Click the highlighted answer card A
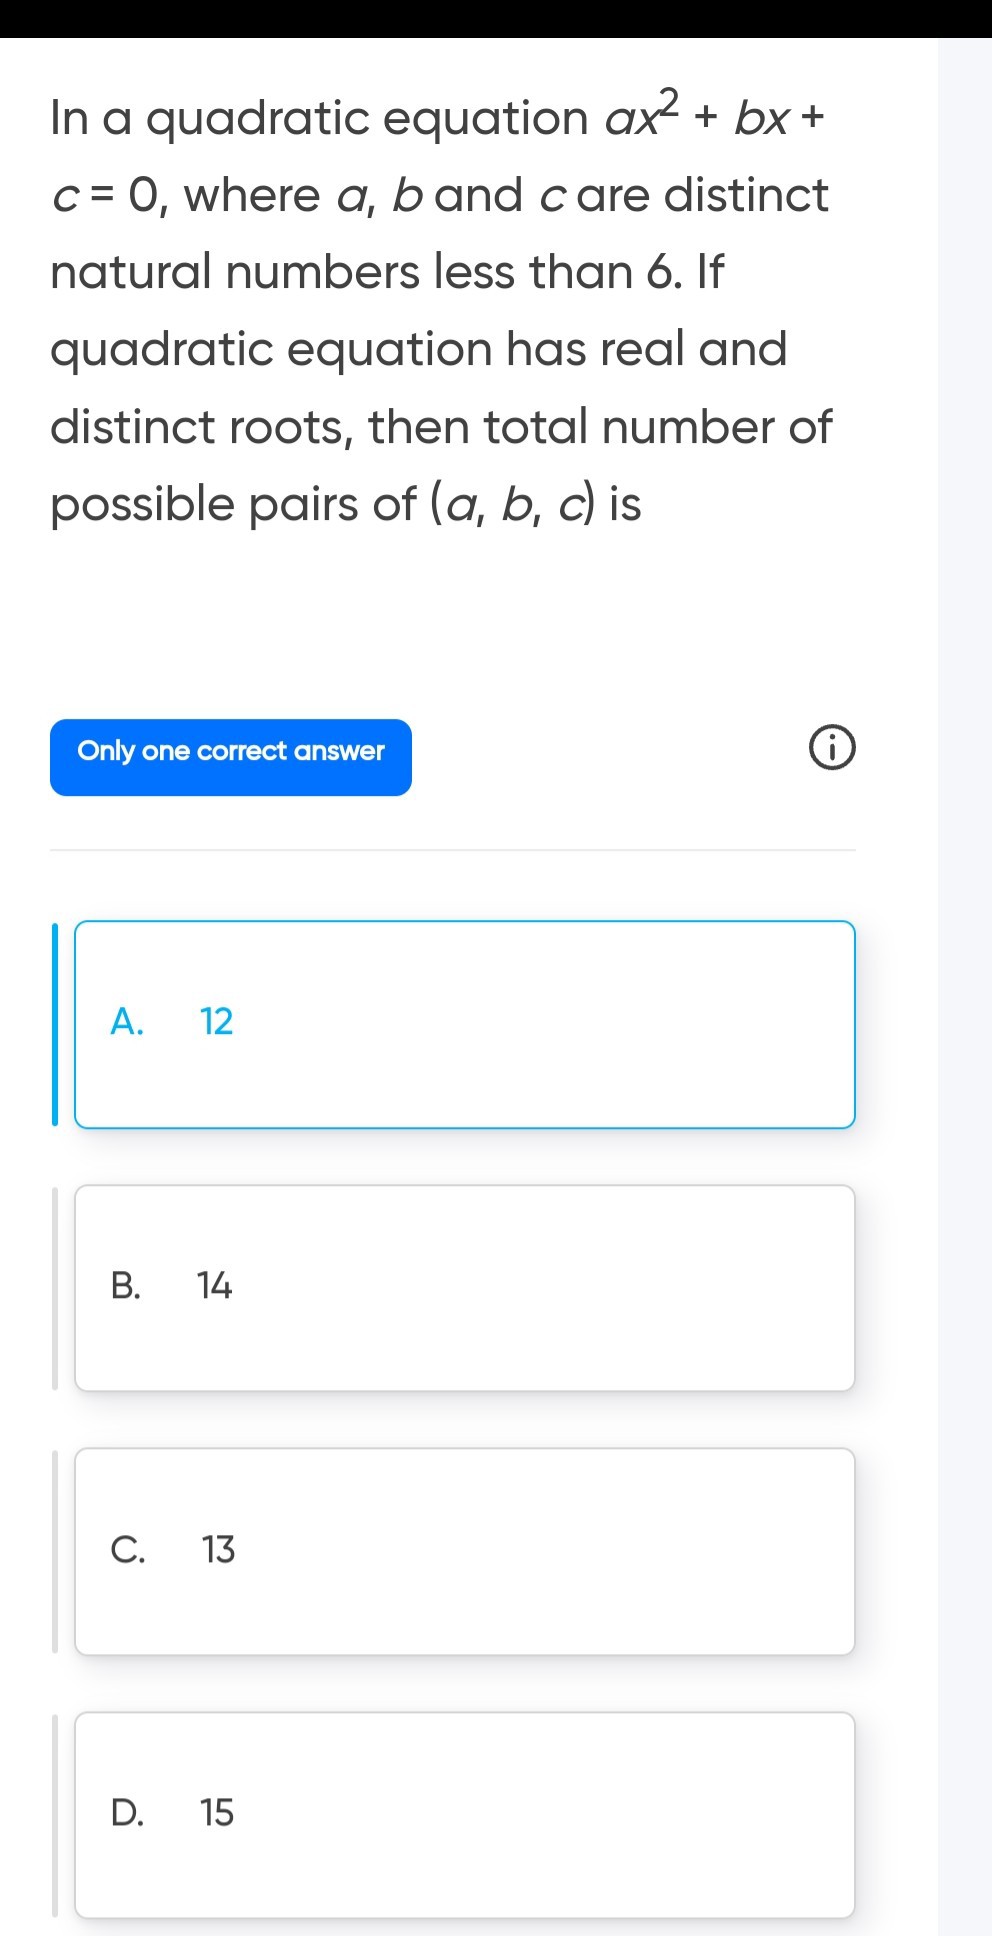Image resolution: width=992 pixels, height=1936 pixels. (465, 1022)
